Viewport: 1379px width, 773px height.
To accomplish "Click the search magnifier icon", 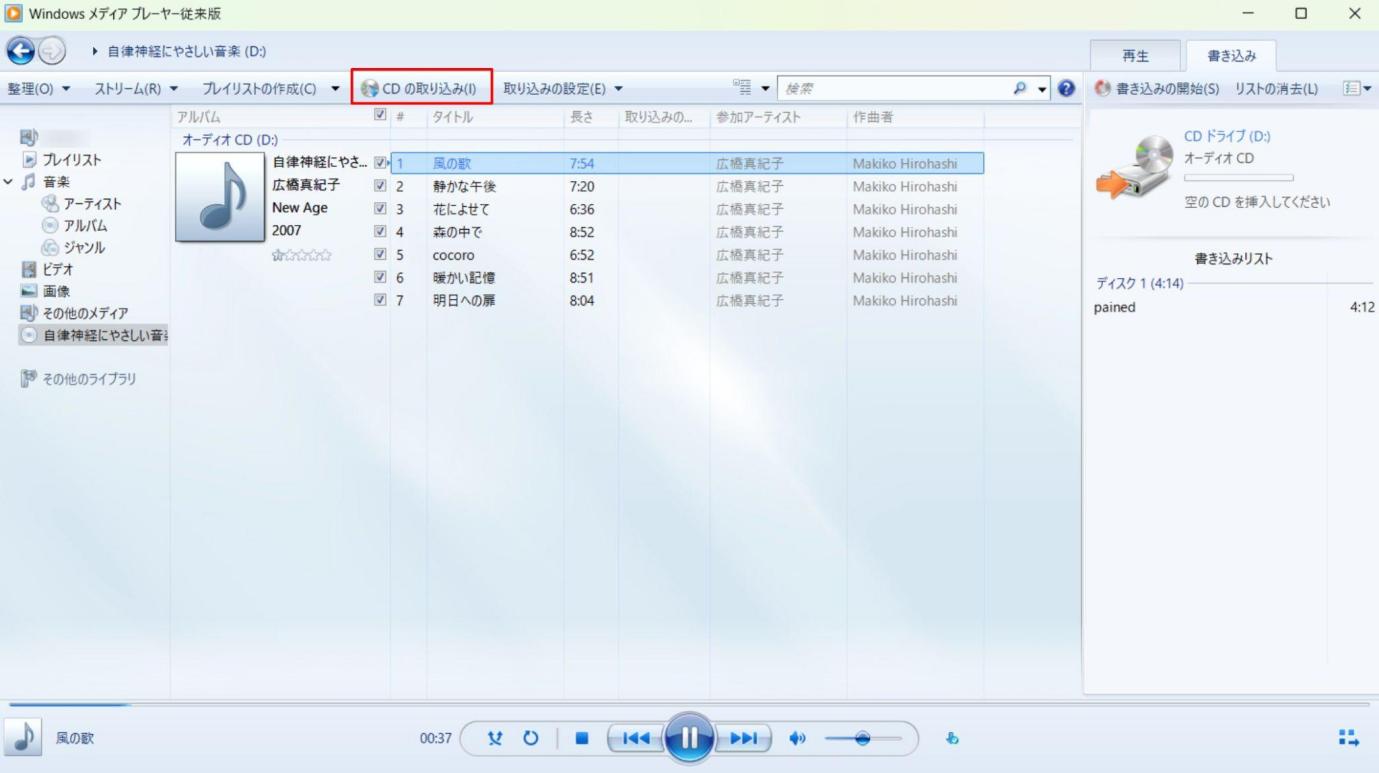I will coord(1020,89).
